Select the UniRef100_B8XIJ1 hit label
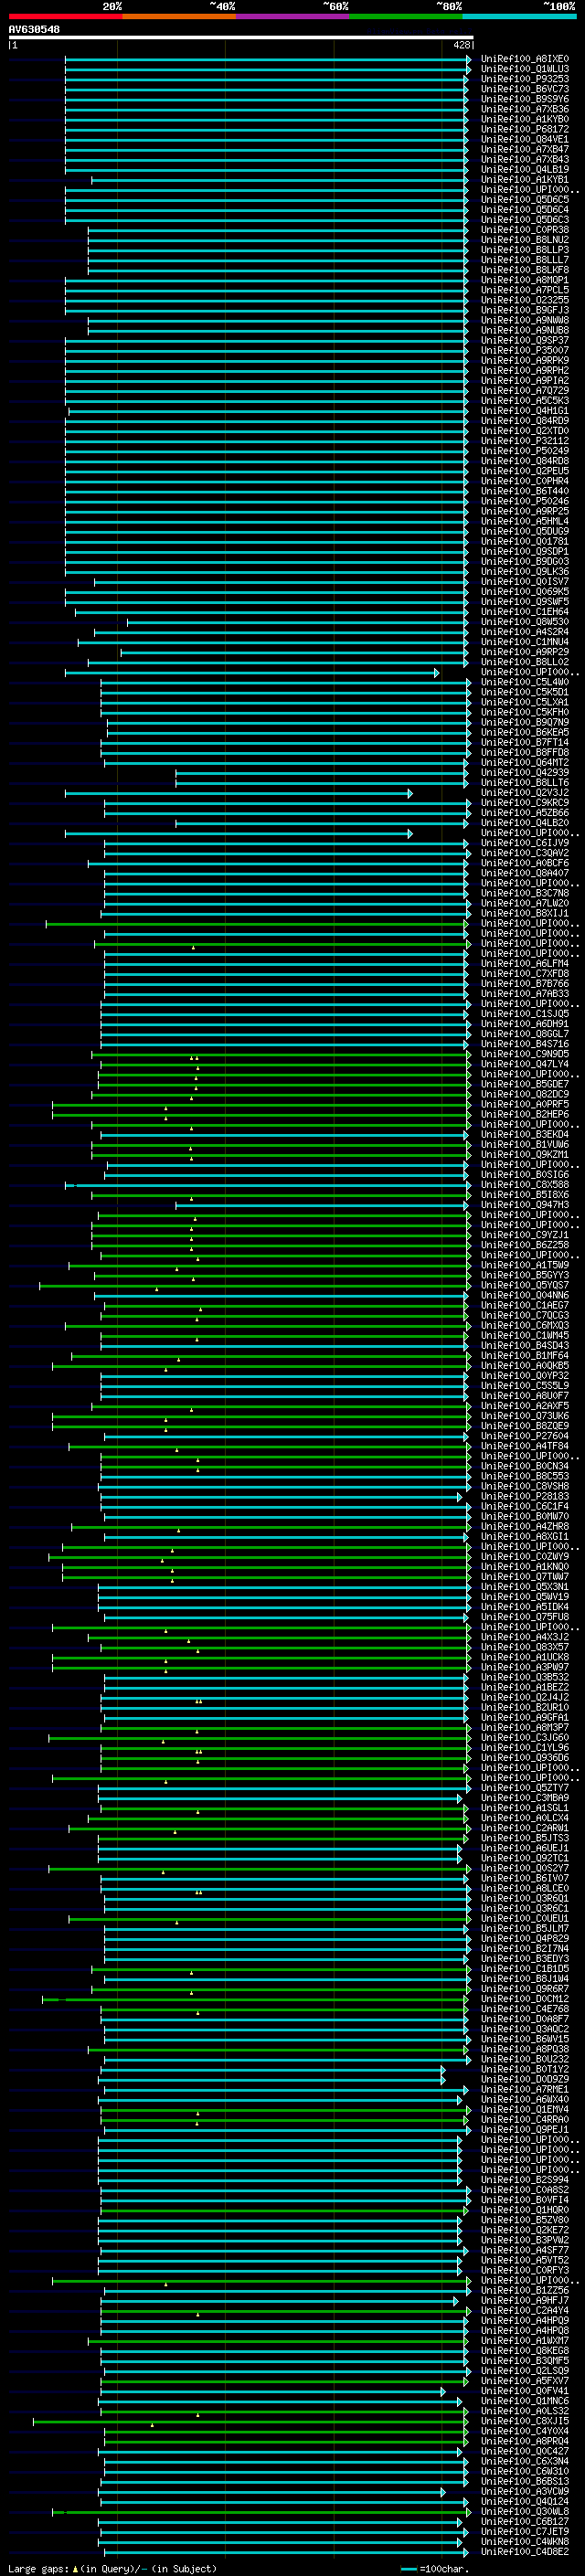Screen dimensions: 585x2576 pos(524,913)
